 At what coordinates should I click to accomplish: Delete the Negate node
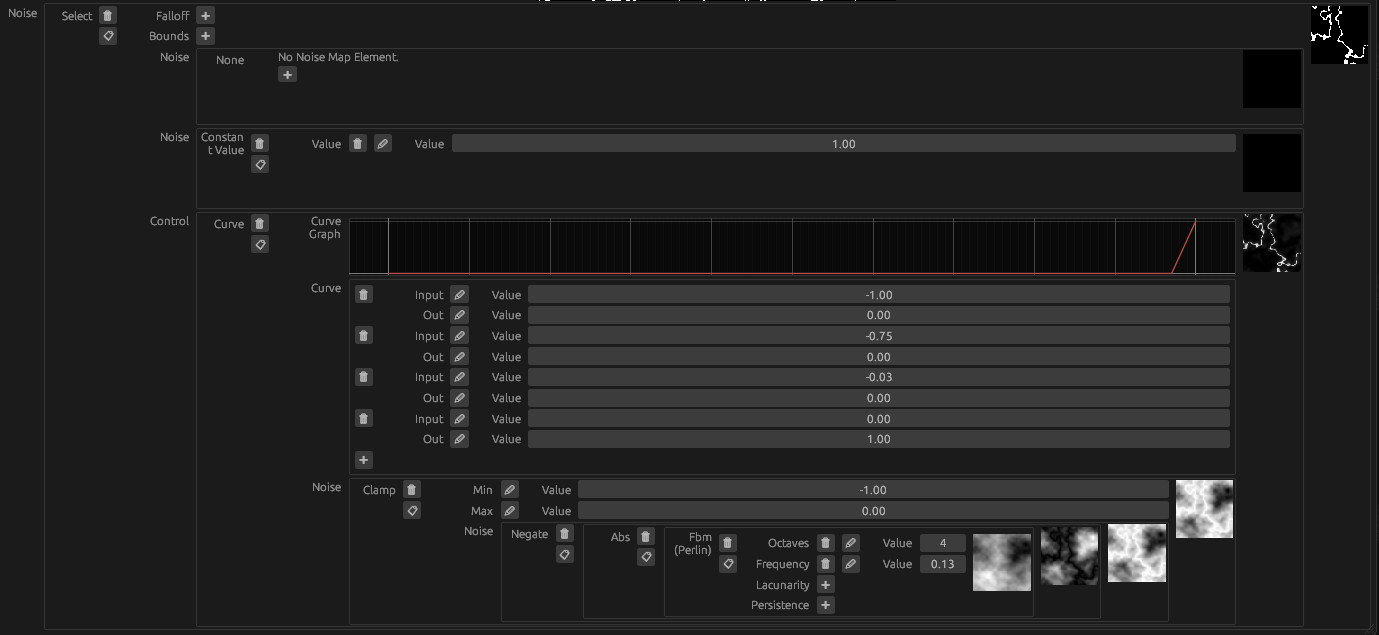pyautogui.click(x=565, y=534)
